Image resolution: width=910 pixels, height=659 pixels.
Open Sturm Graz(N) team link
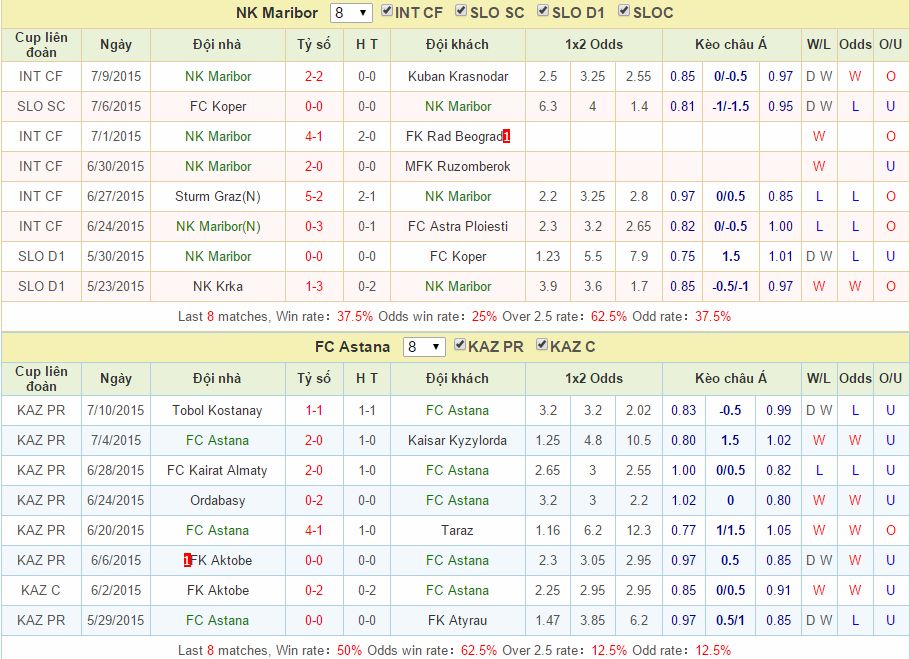(218, 197)
